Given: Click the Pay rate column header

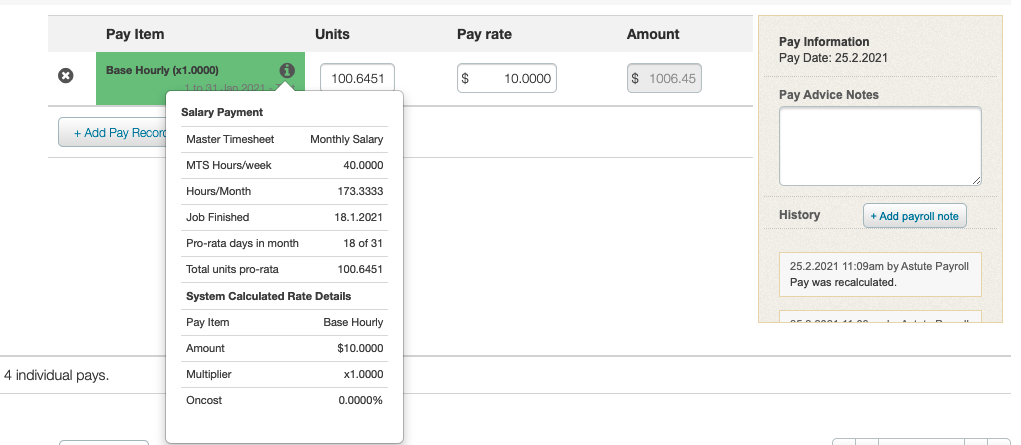Looking at the screenshot, I should [x=484, y=34].
